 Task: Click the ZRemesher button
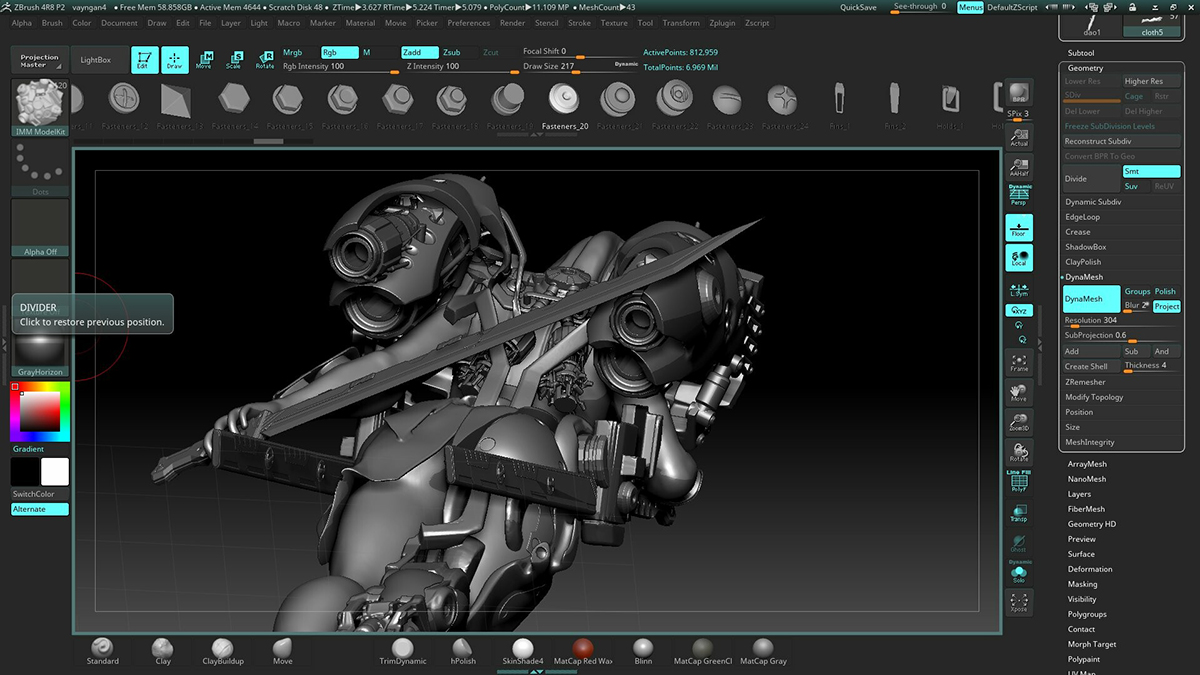pyautogui.click(x=1085, y=382)
